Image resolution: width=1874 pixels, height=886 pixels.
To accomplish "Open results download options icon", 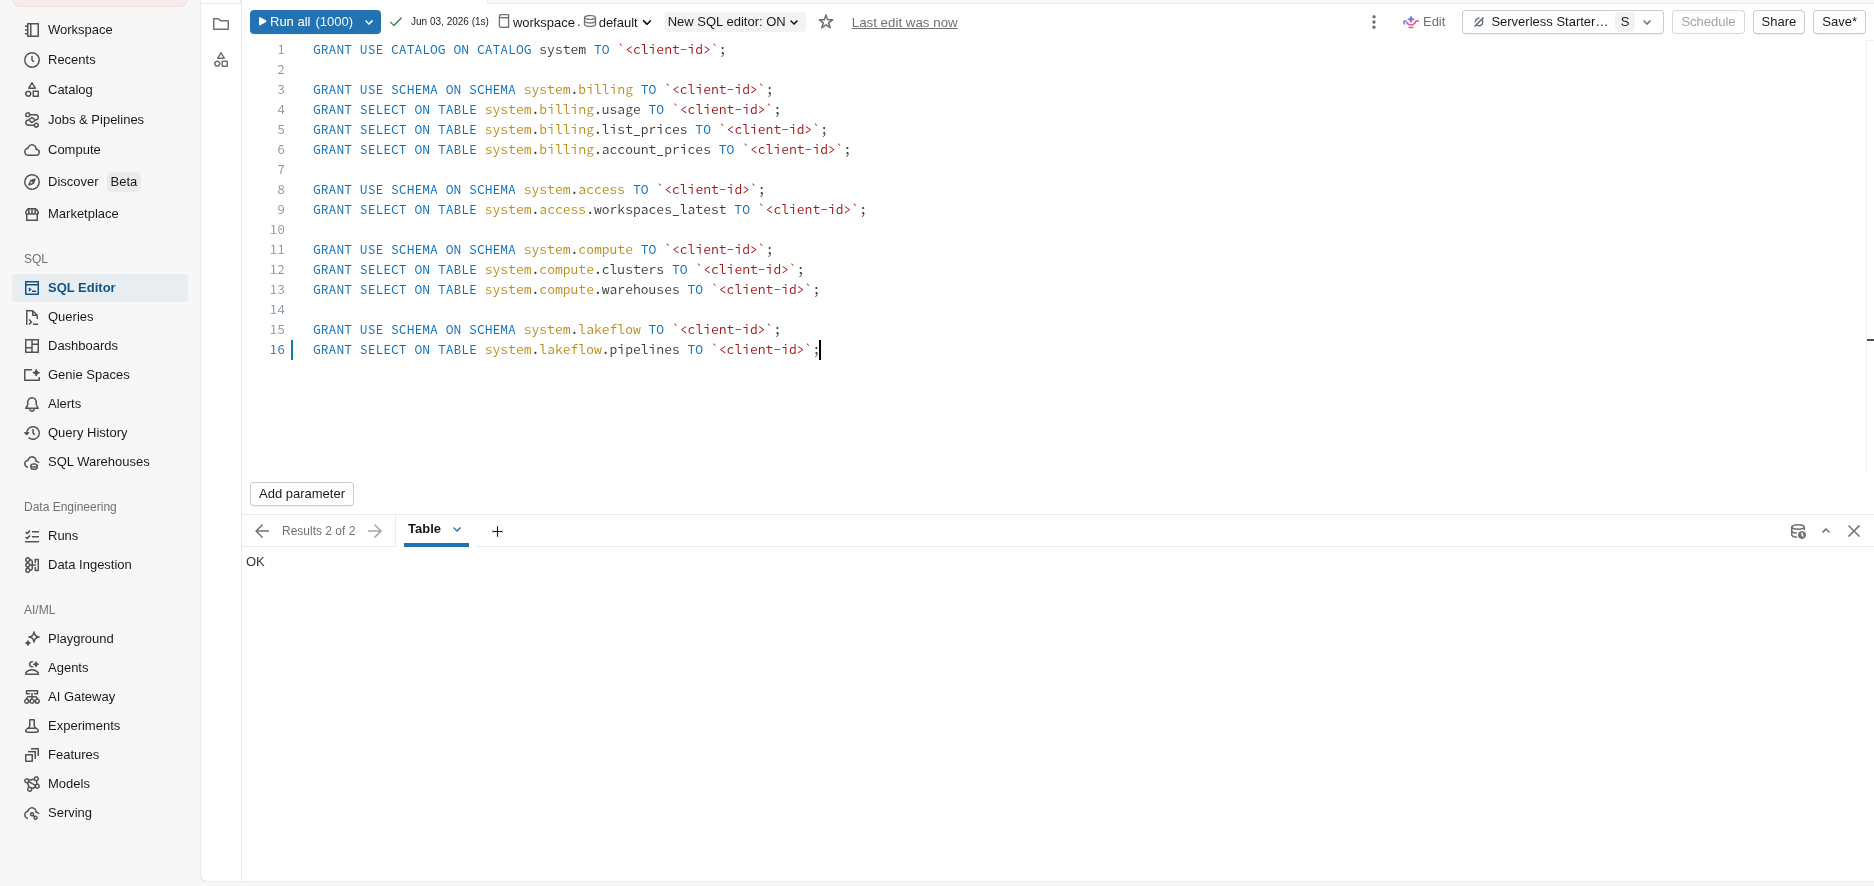I will pyautogui.click(x=1798, y=531).
